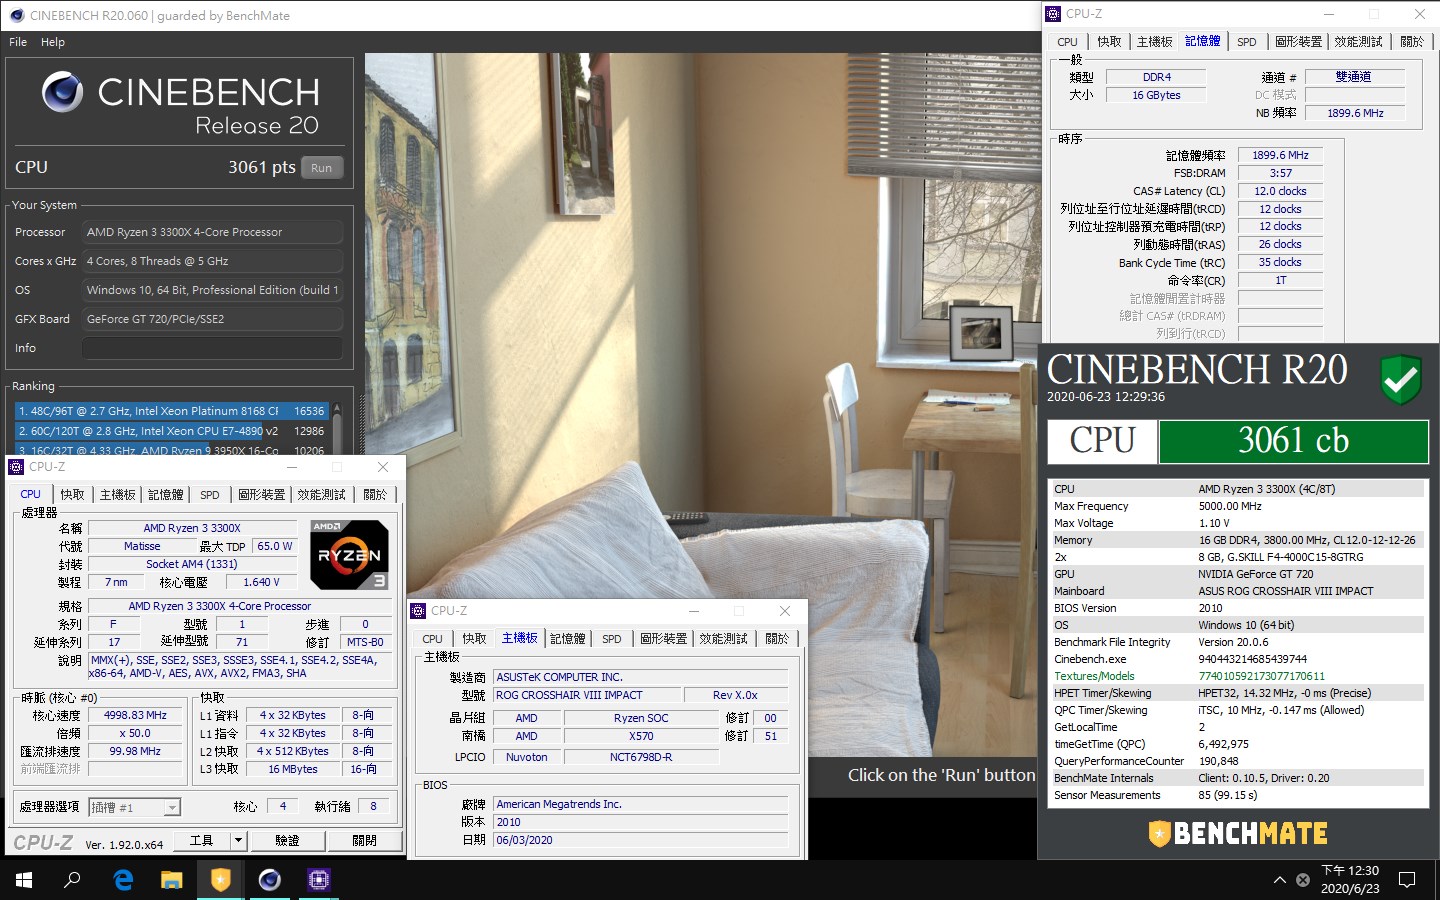
Task: Select the Xeon Platinum 8168 ranking row
Action: tap(170, 411)
